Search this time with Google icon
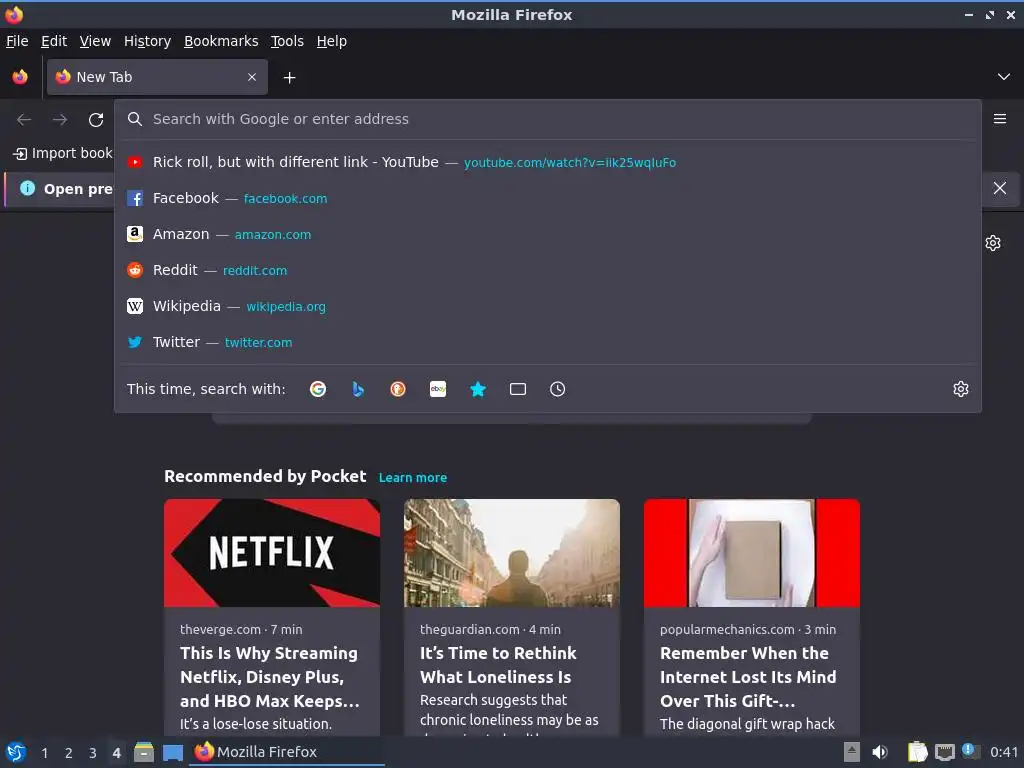The width and height of the screenshot is (1024, 768). [x=318, y=389]
